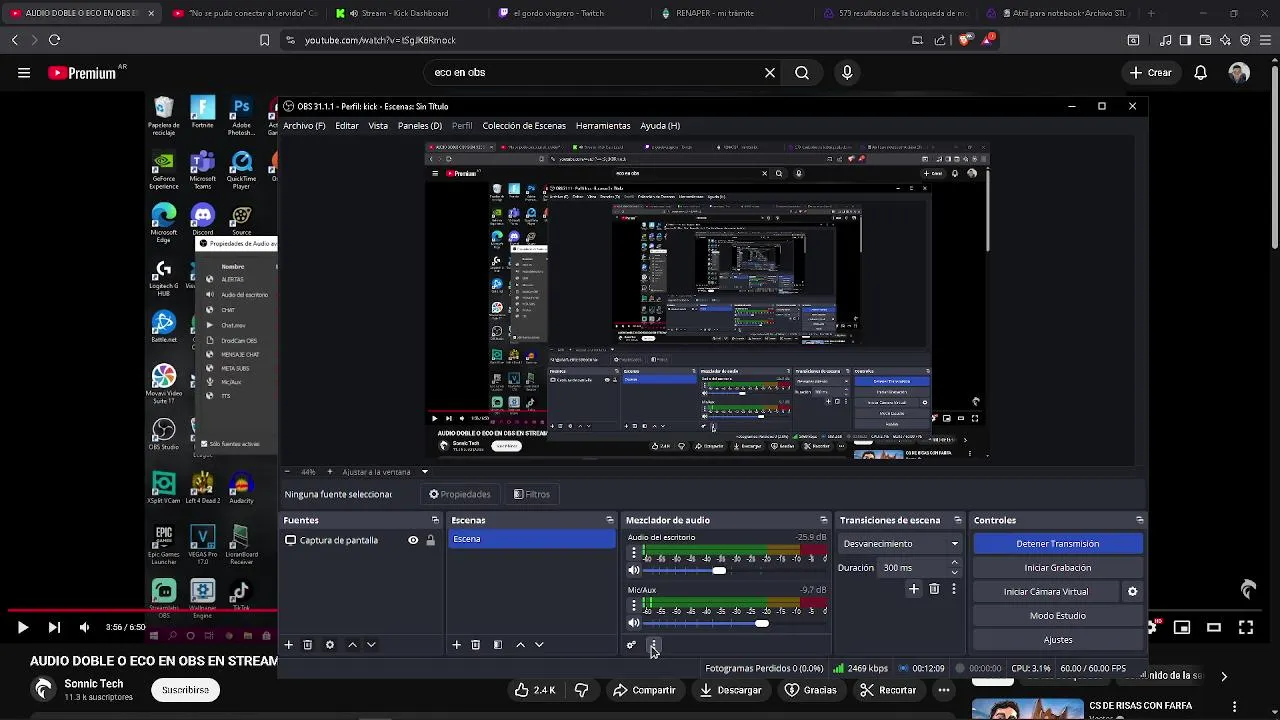
Task: Adjust Mic/Aux volume slider
Action: point(762,623)
